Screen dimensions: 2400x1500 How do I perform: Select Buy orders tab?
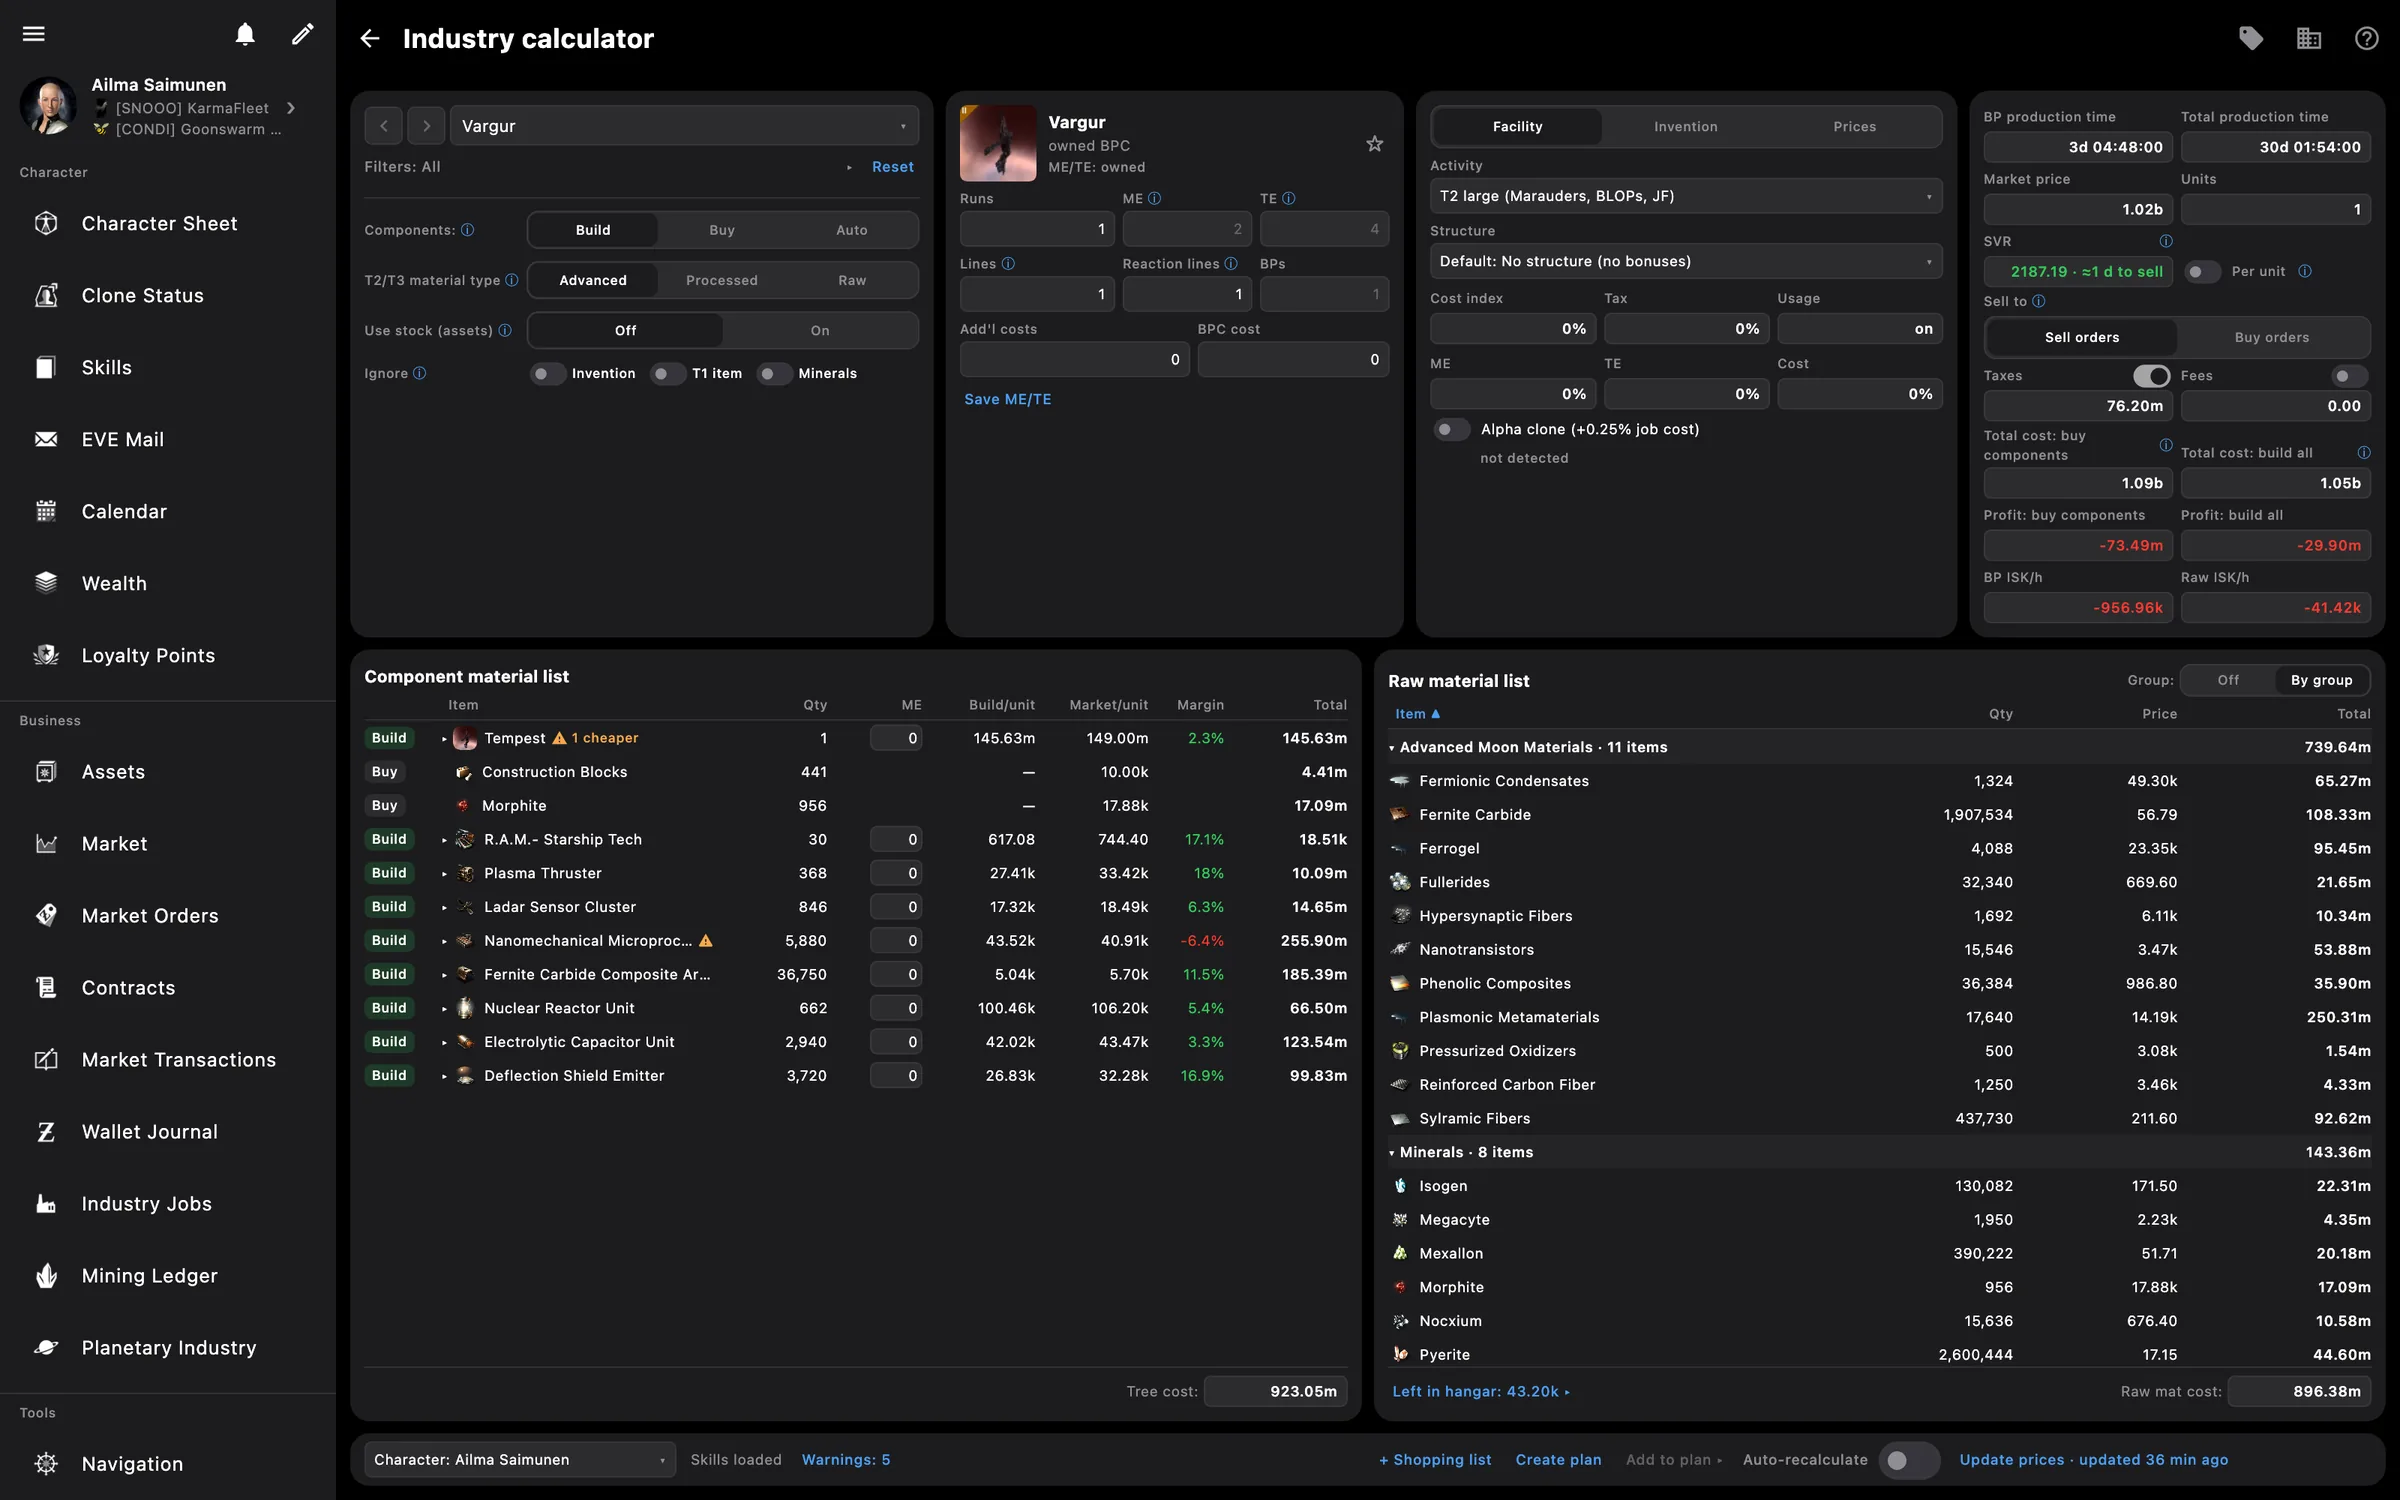(2272, 338)
